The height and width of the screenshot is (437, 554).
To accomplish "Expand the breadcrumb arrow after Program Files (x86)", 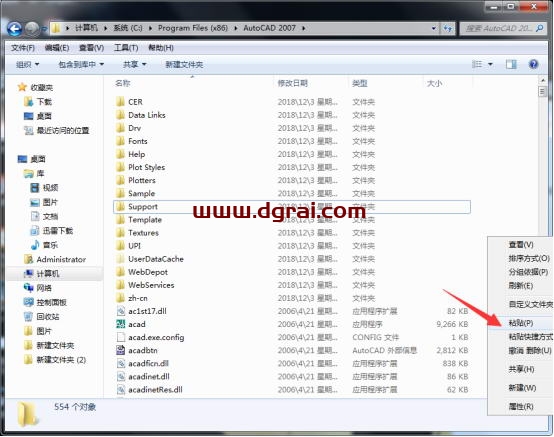I will pos(236,28).
